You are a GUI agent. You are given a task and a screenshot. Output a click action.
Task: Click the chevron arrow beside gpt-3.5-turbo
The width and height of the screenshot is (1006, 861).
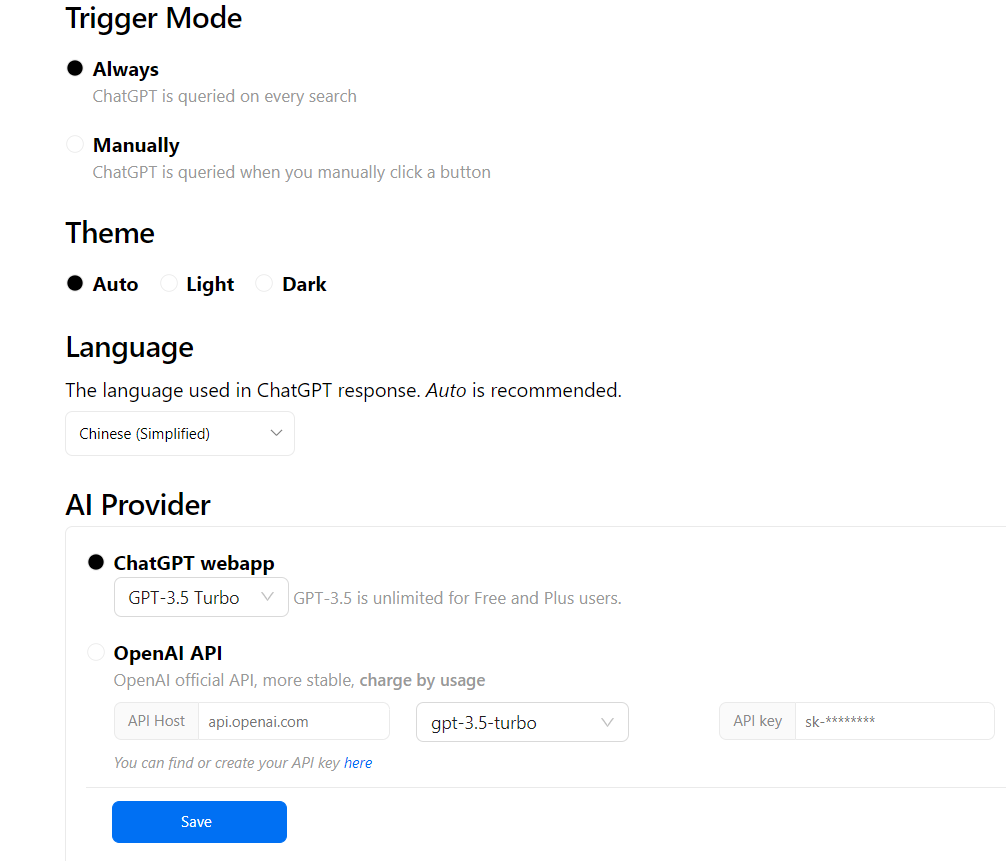pyautogui.click(x=607, y=722)
